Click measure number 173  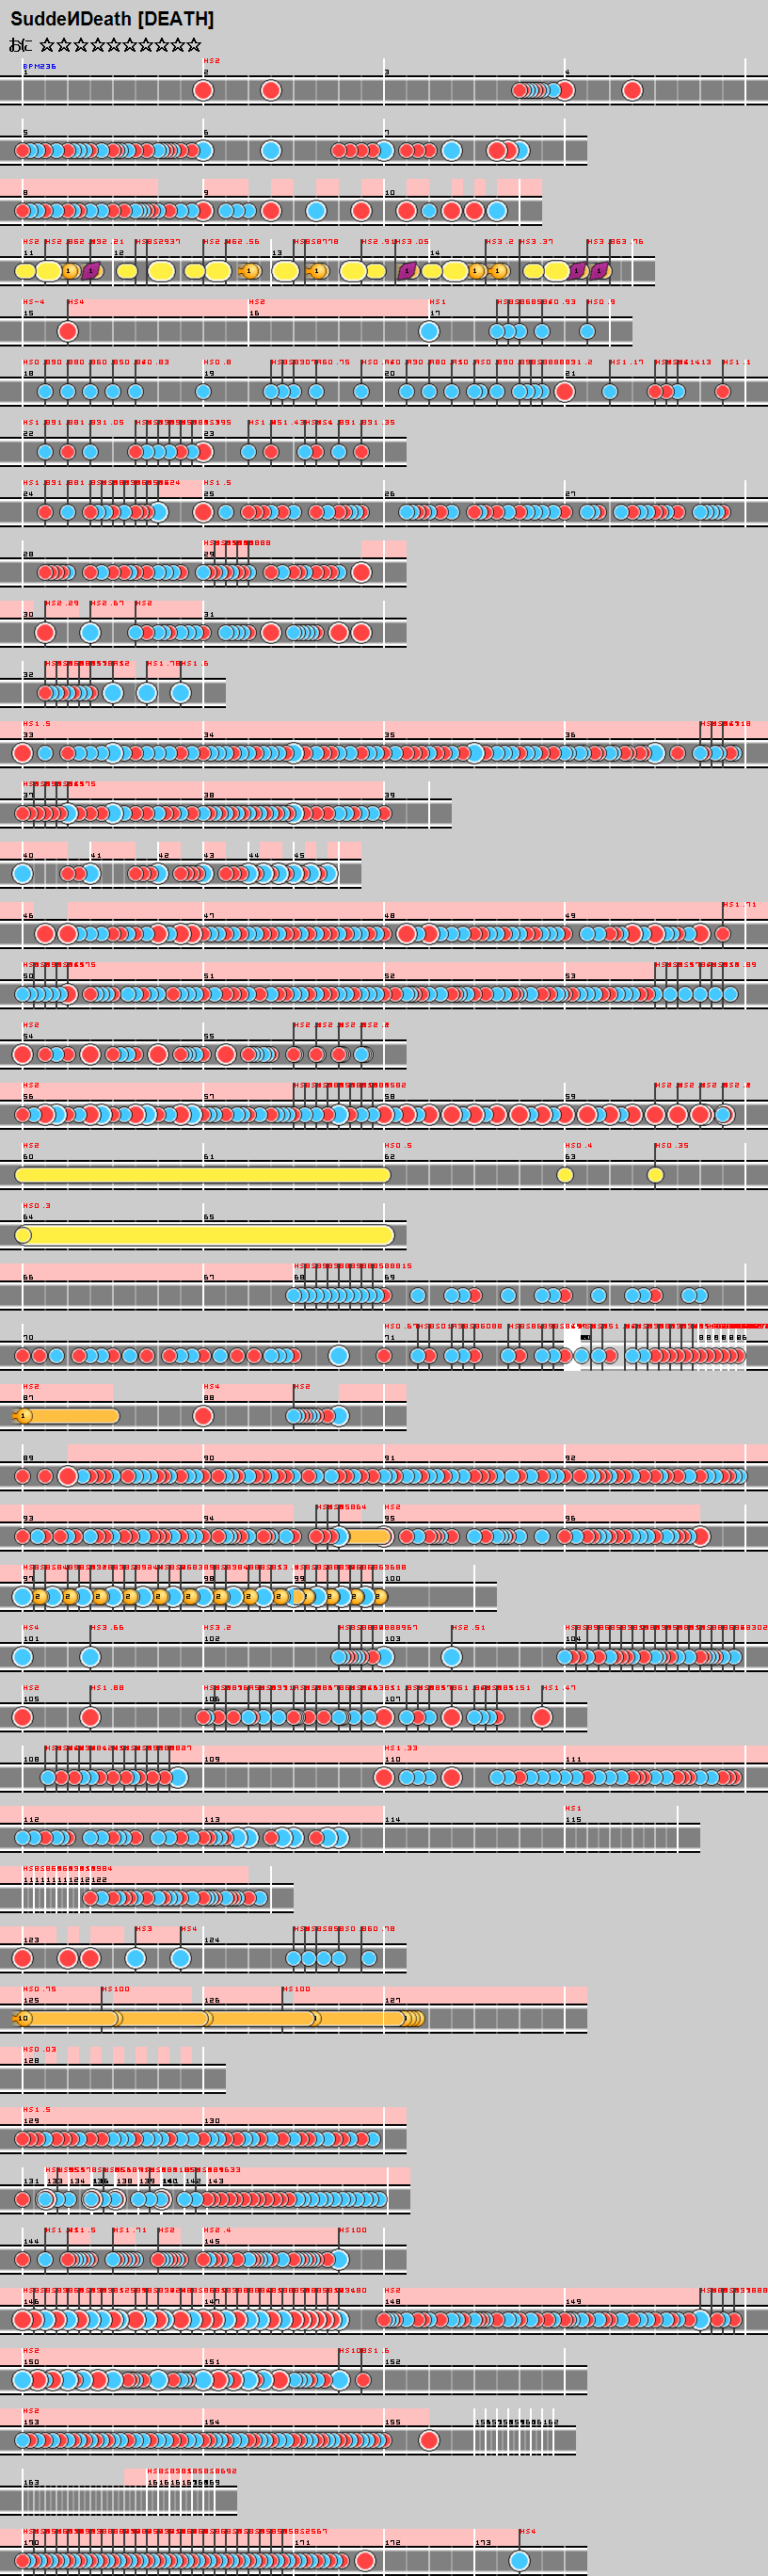point(483,2543)
